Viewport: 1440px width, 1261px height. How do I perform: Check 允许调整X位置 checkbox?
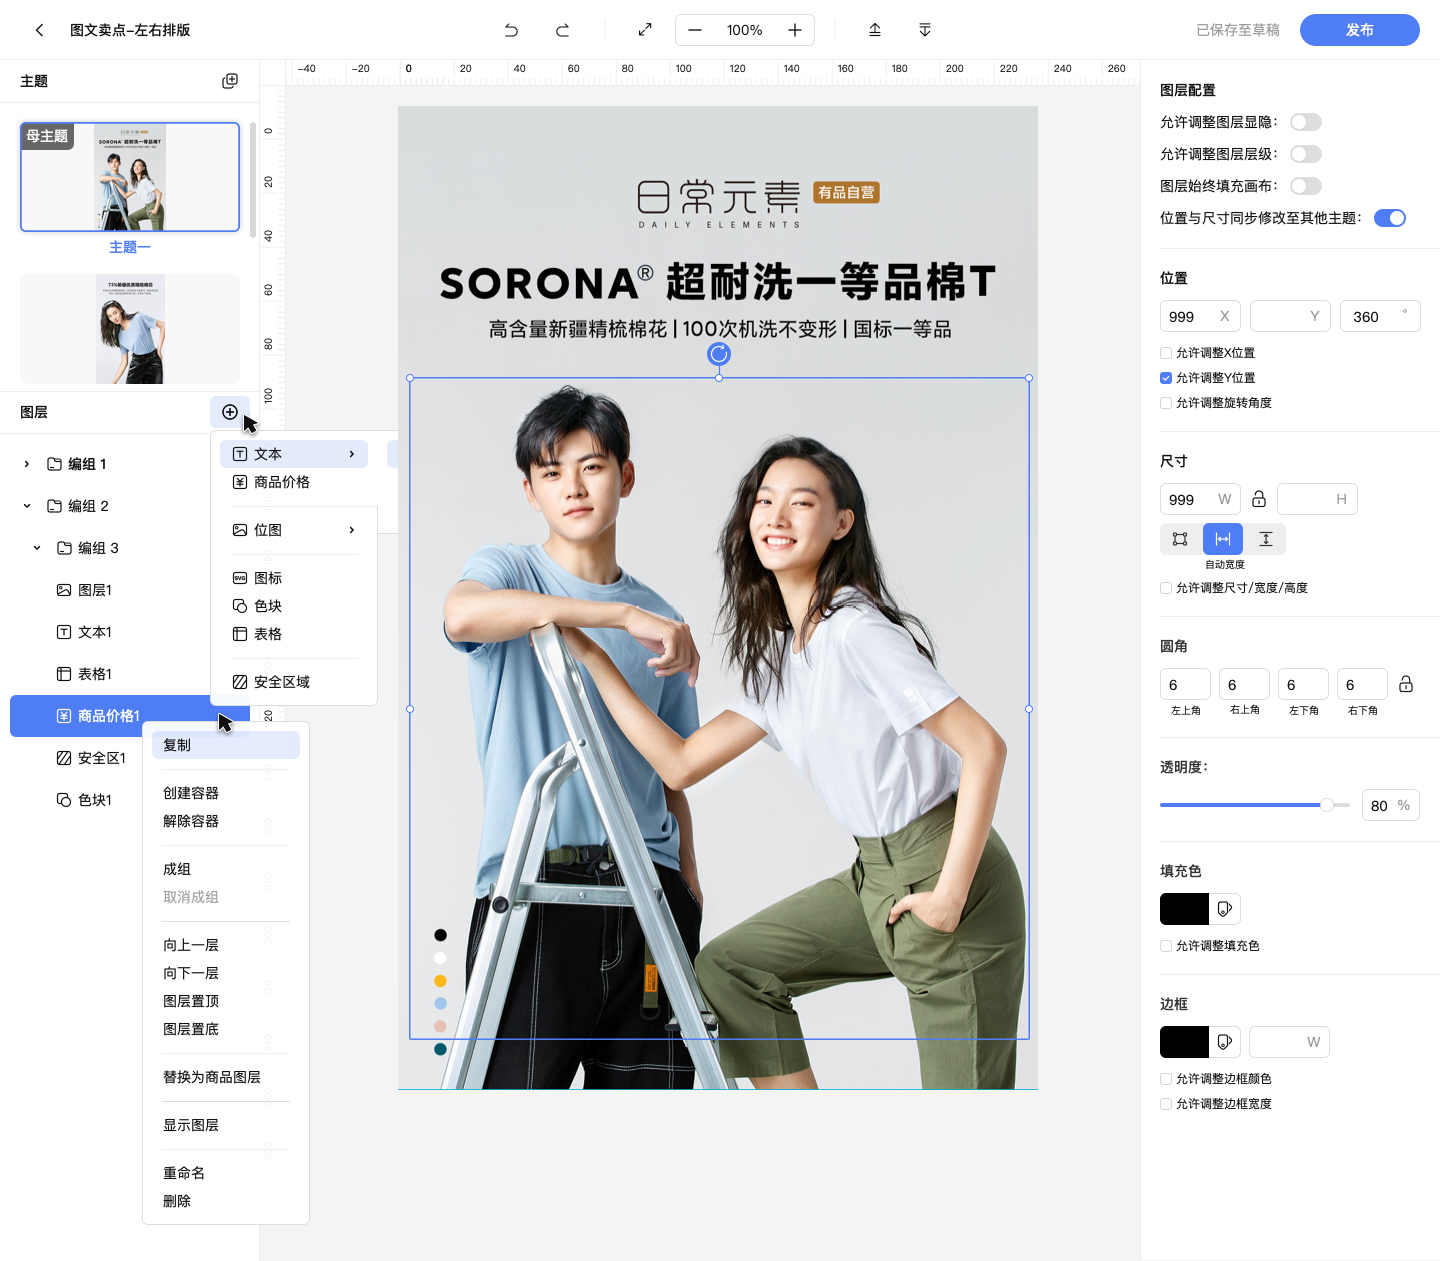pos(1166,353)
